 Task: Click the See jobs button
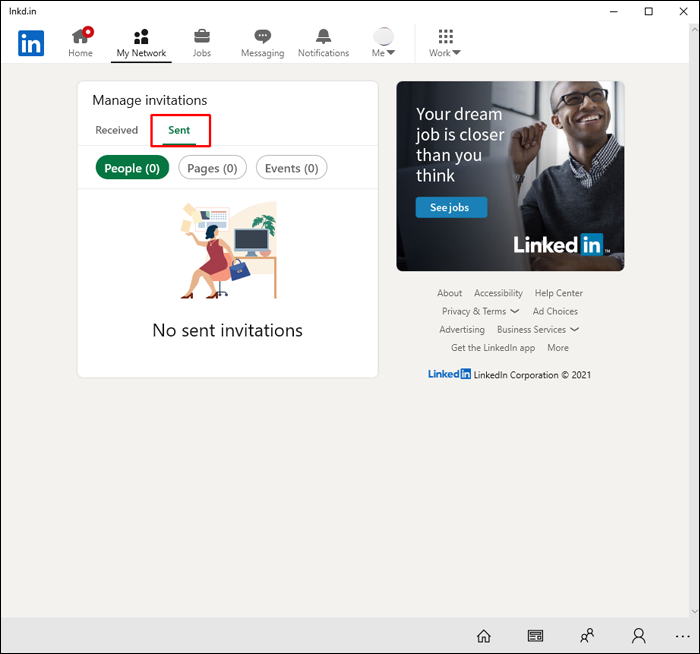tap(451, 207)
